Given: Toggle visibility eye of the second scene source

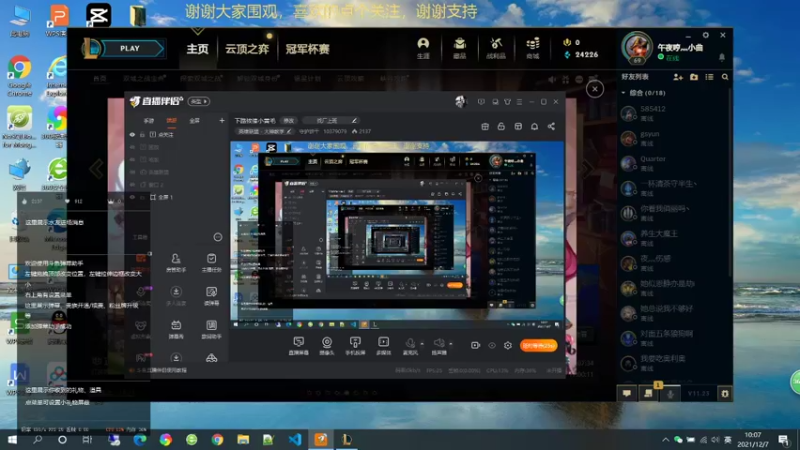Looking at the screenshot, I should (x=132, y=147).
